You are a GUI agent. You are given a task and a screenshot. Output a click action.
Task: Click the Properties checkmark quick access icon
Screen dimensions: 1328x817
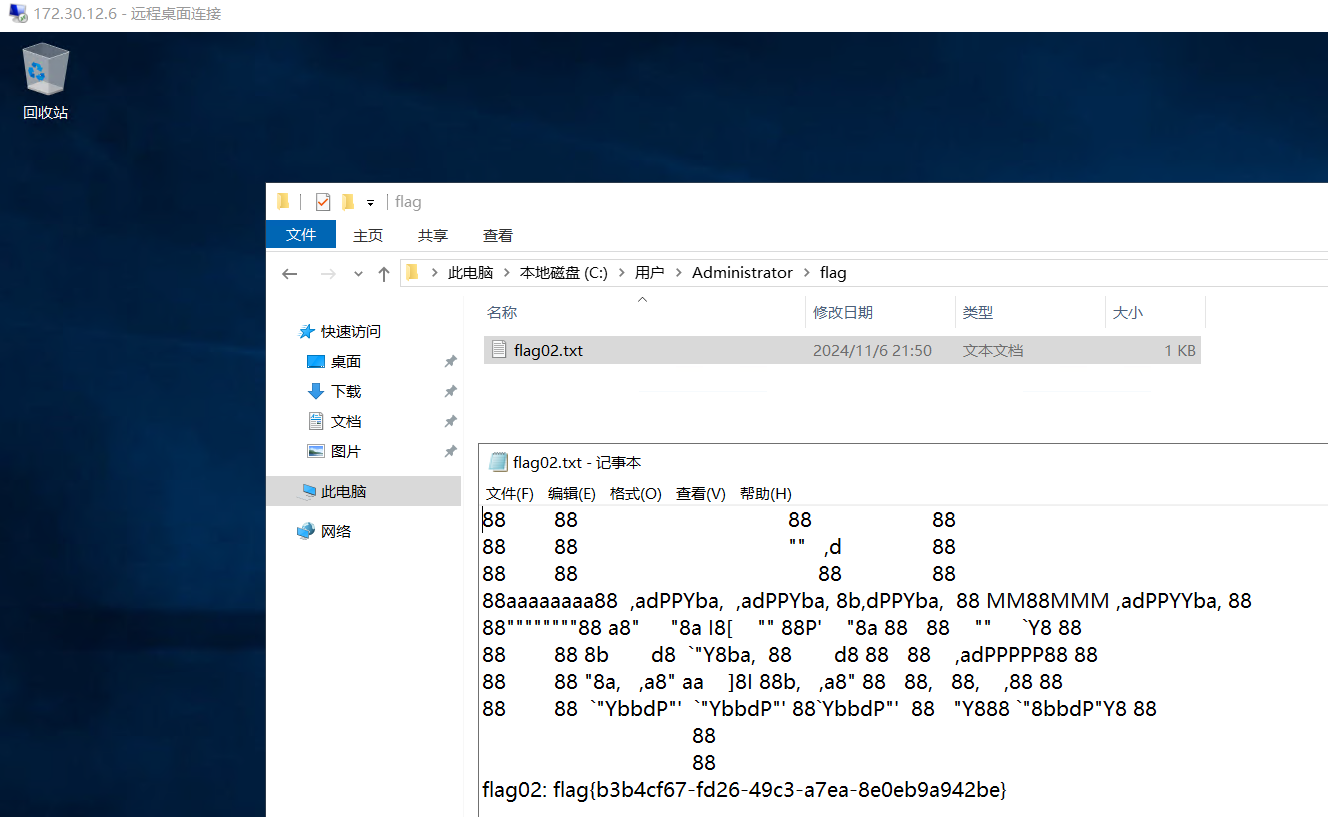pos(322,202)
